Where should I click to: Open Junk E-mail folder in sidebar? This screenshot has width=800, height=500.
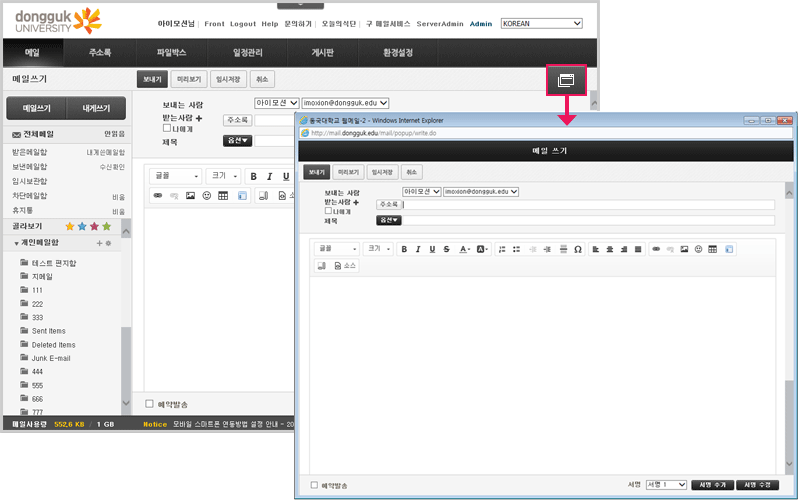[51, 358]
